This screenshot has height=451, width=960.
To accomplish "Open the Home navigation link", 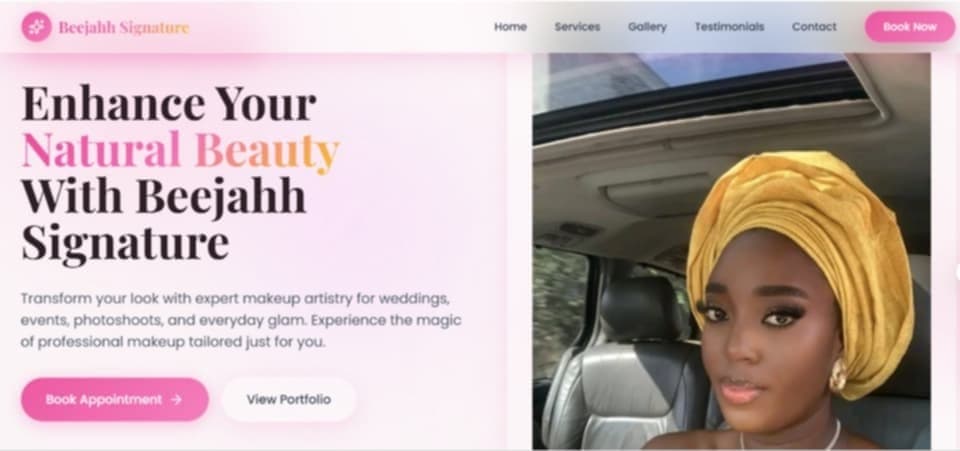I will [x=510, y=27].
